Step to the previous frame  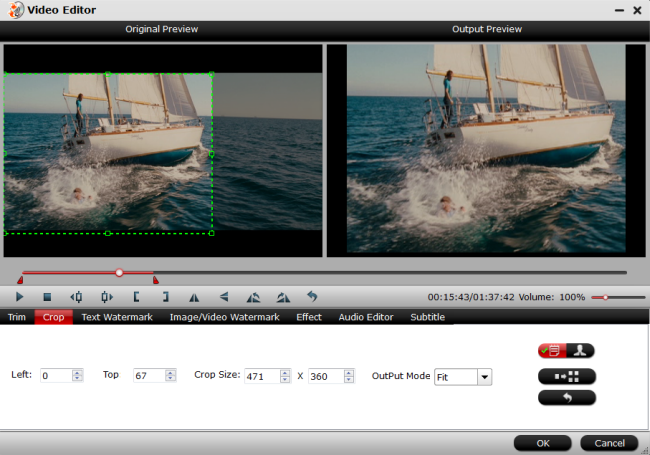(76, 297)
